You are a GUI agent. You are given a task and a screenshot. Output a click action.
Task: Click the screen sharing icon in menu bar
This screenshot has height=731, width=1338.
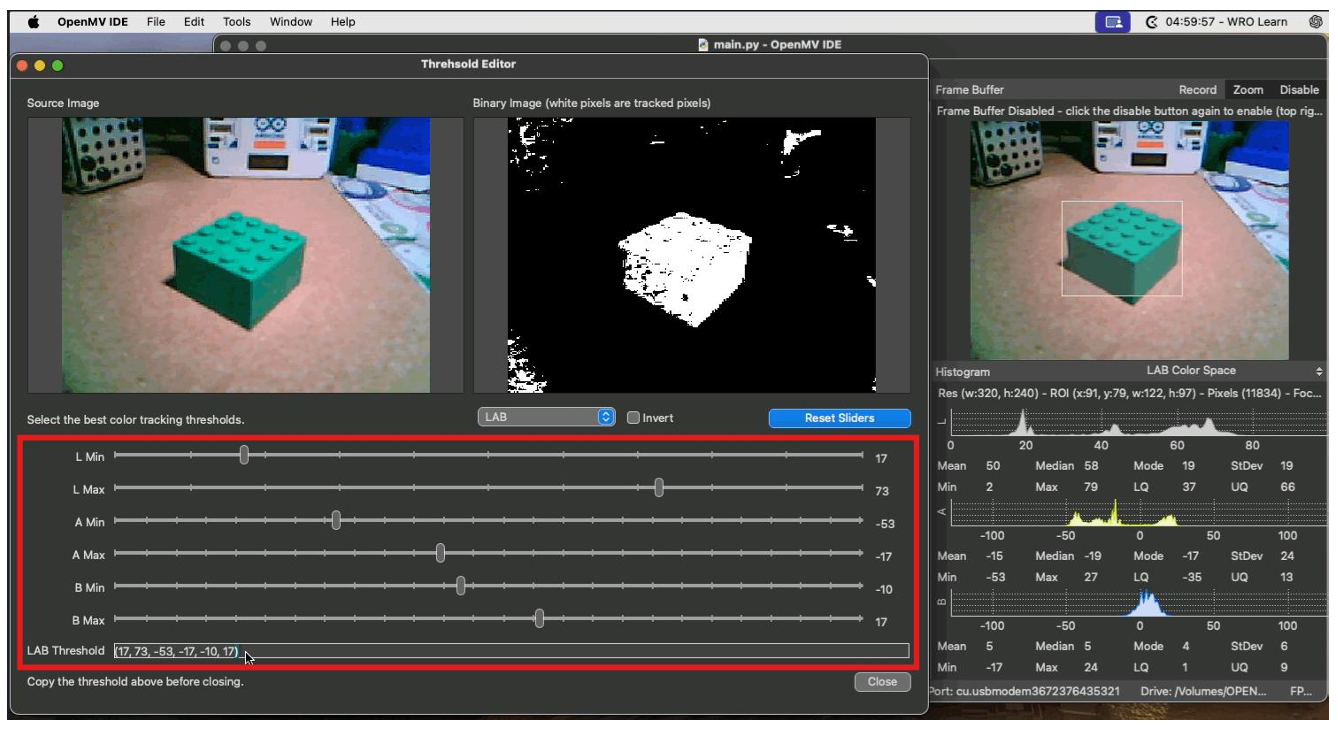coord(1113,22)
